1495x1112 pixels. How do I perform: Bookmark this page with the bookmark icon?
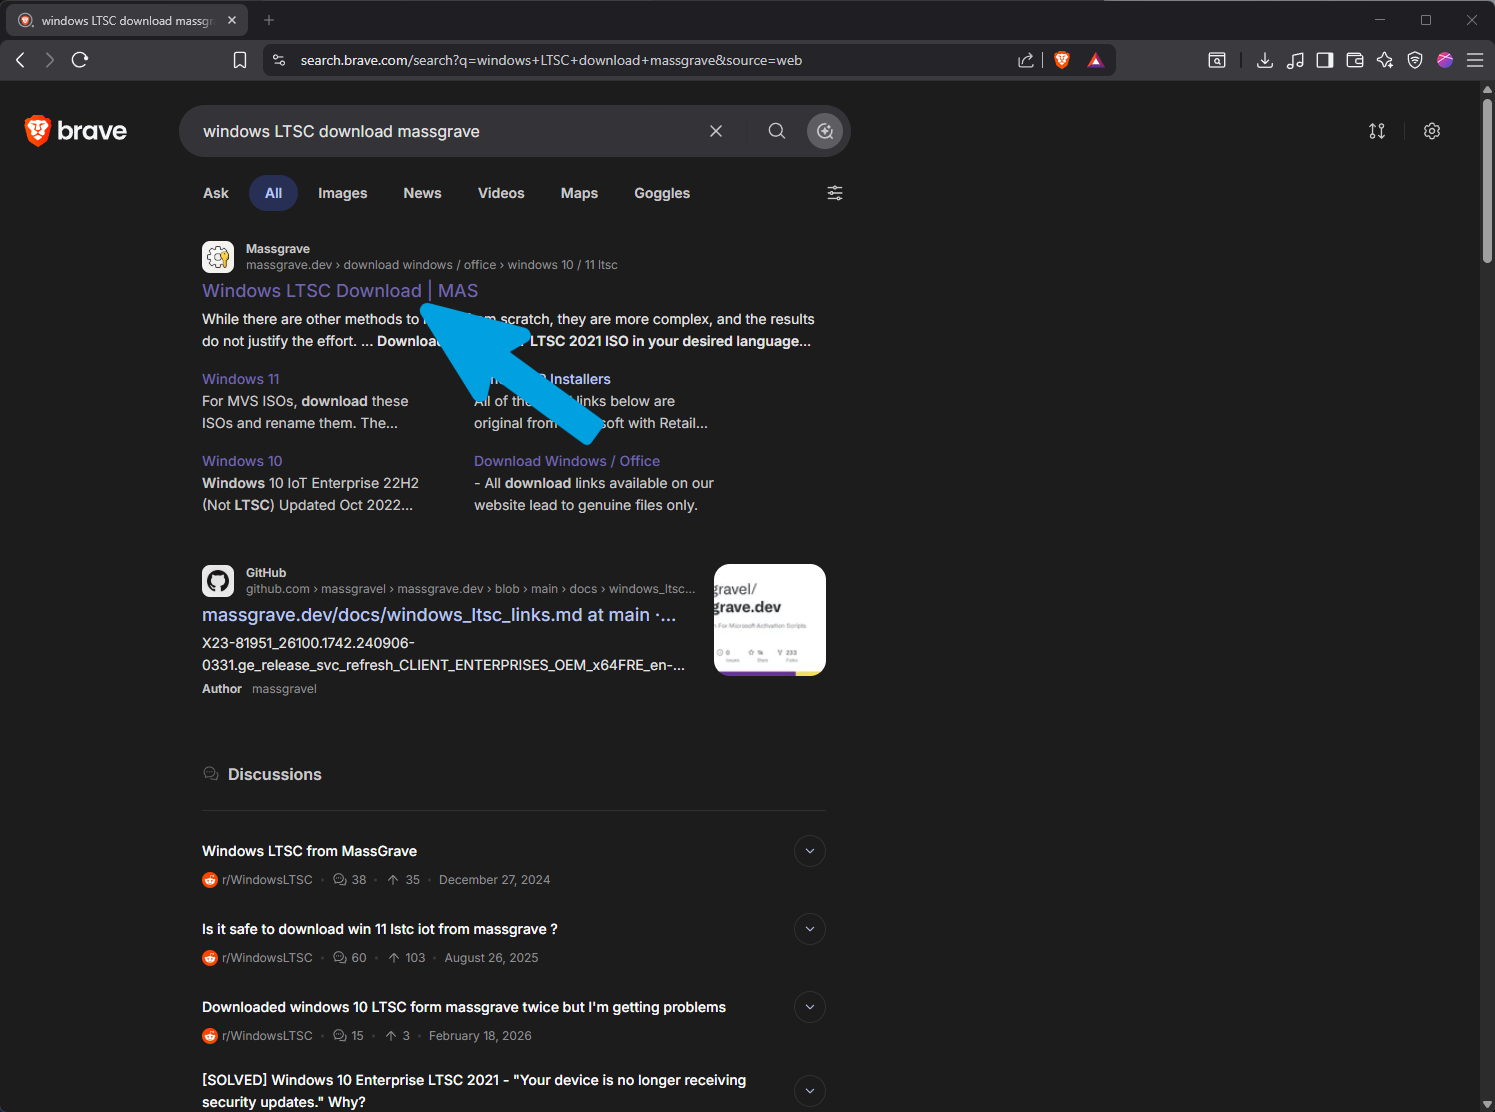(x=240, y=60)
